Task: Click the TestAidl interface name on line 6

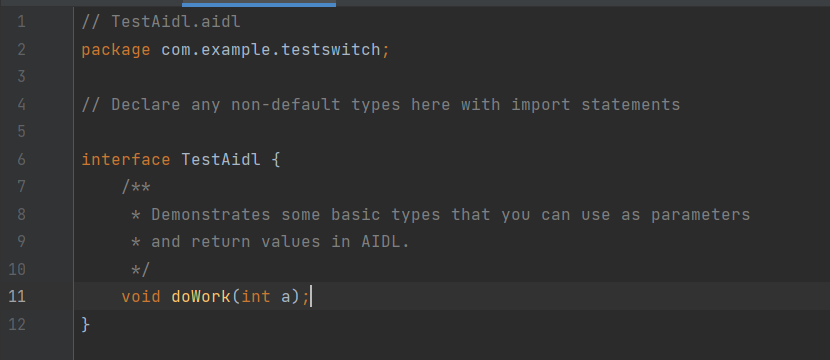Action: pos(221,160)
